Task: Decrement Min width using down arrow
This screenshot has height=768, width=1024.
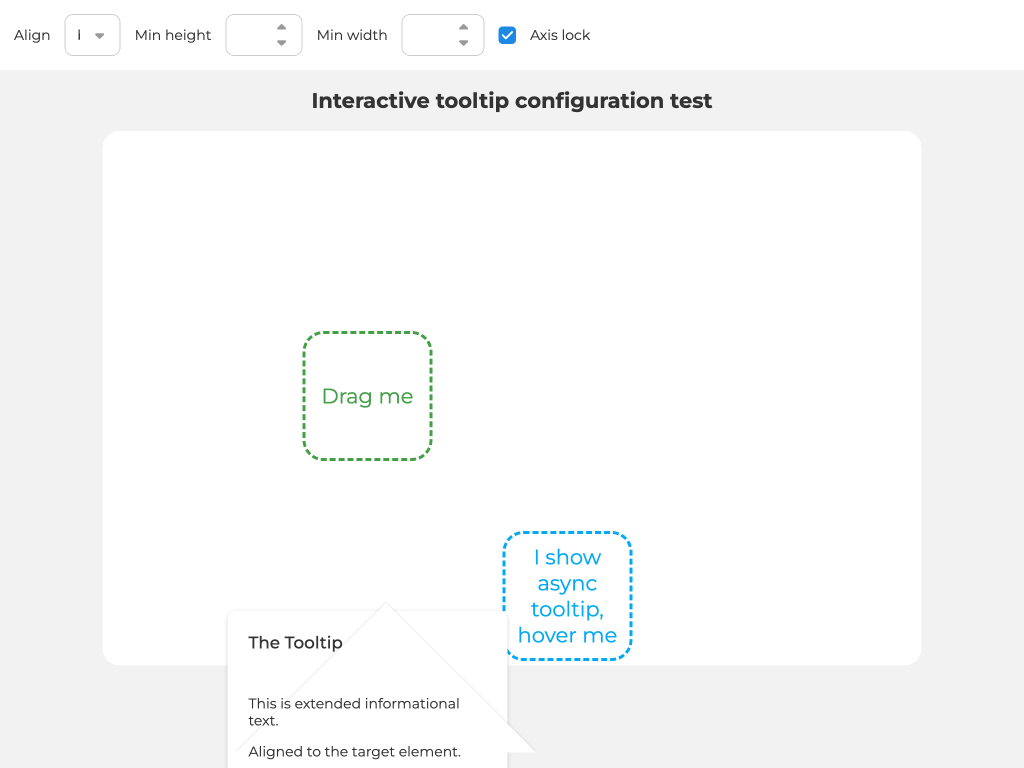Action: point(464,43)
